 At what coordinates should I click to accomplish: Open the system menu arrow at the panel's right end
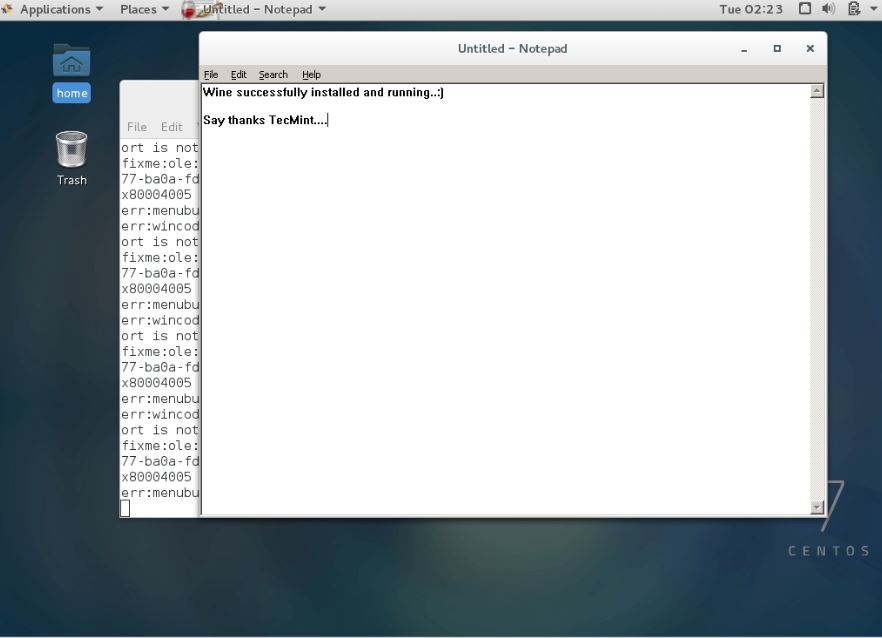(873, 8)
